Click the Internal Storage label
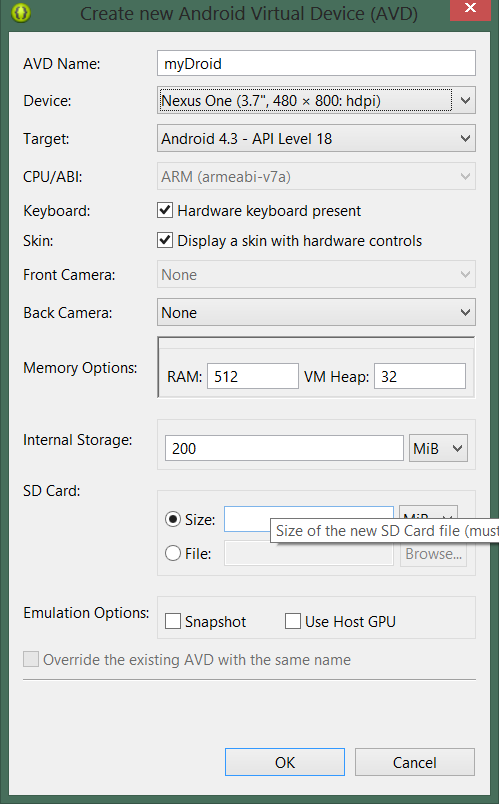Image resolution: width=499 pixels, height=804 pixels. (x=77, y=440)
